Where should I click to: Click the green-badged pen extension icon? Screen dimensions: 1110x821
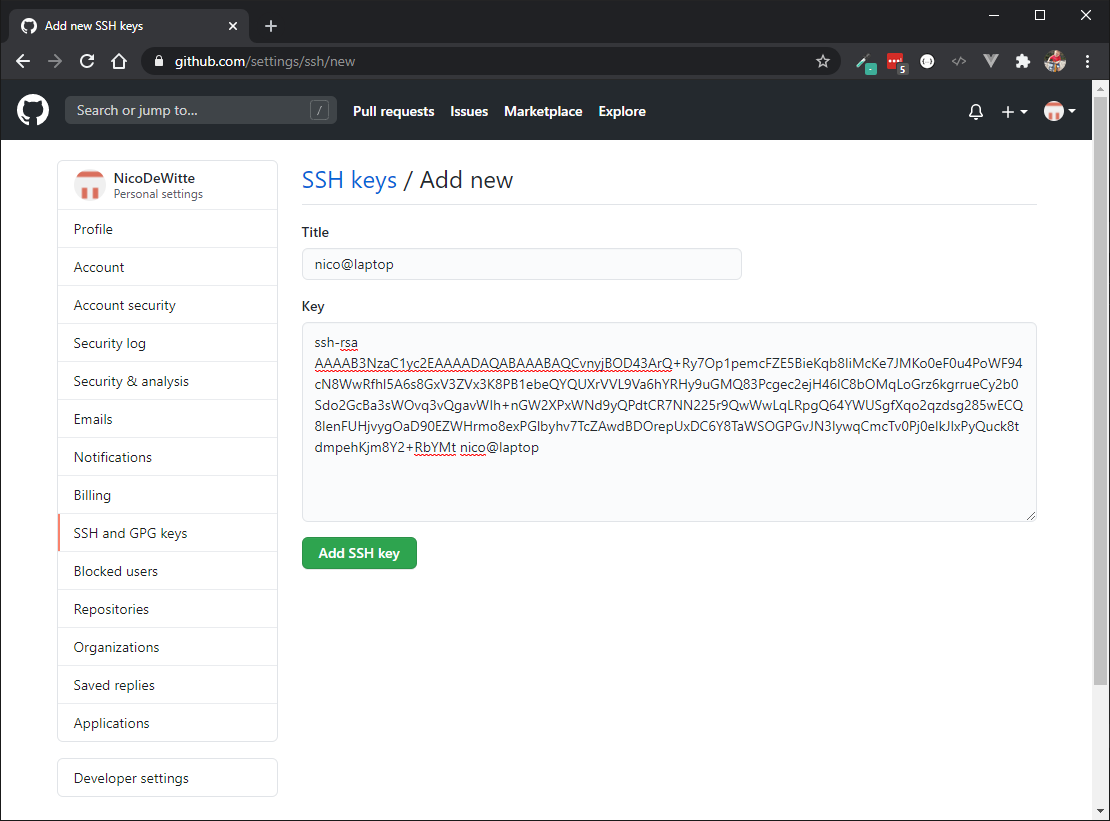[865, 63]
